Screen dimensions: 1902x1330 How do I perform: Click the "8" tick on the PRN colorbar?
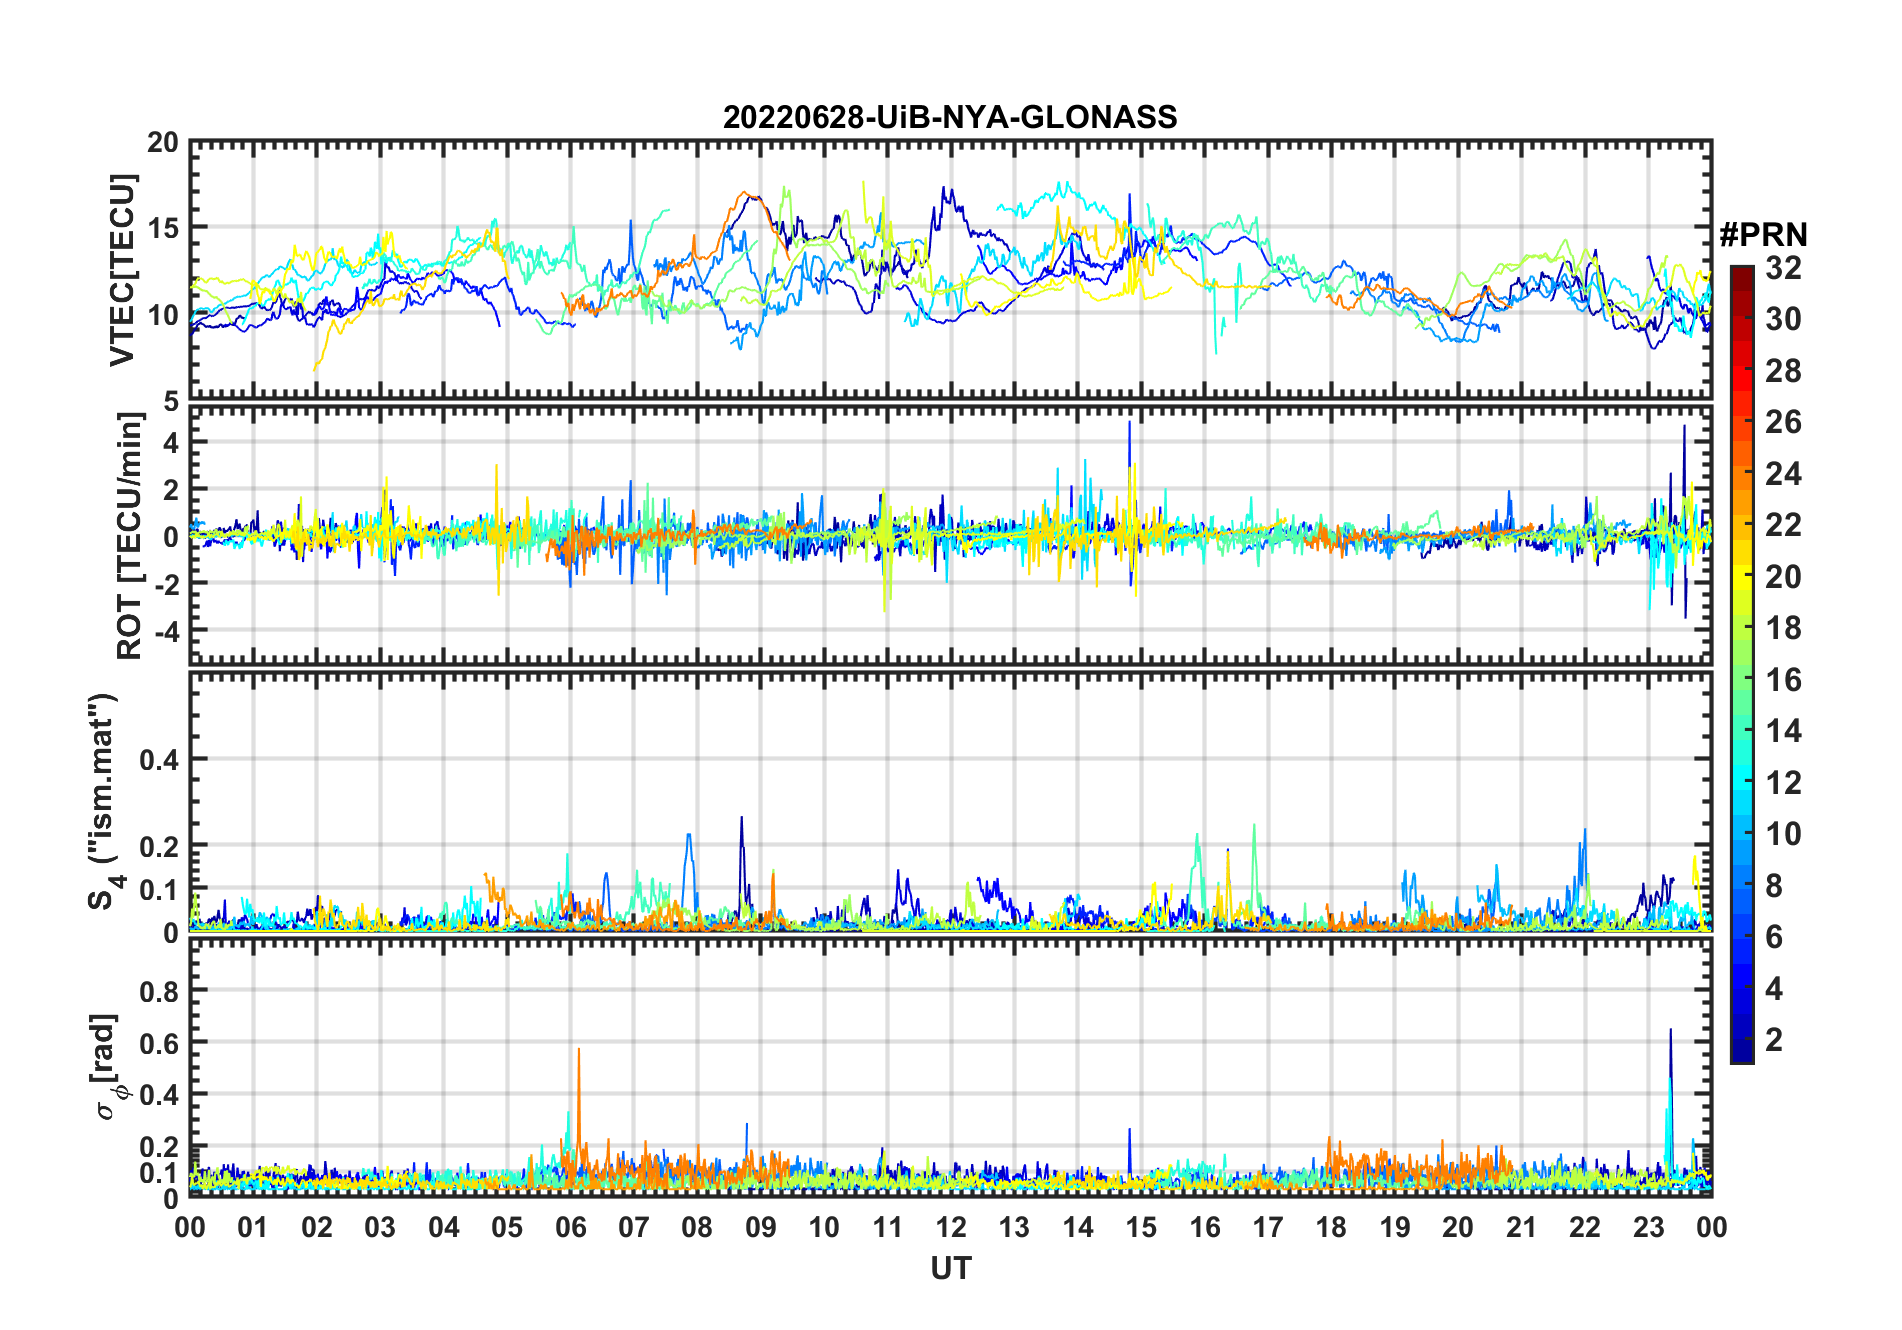point(1774,886)
